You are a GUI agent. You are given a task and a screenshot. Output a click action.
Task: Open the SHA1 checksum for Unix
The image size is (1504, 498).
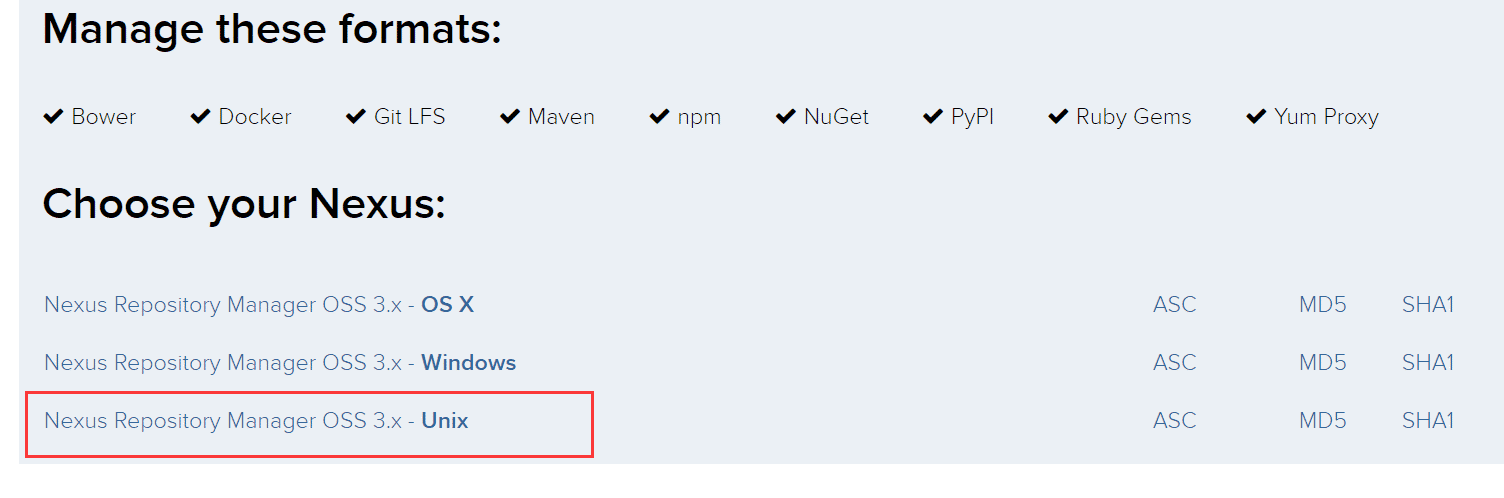point(1427,421)
